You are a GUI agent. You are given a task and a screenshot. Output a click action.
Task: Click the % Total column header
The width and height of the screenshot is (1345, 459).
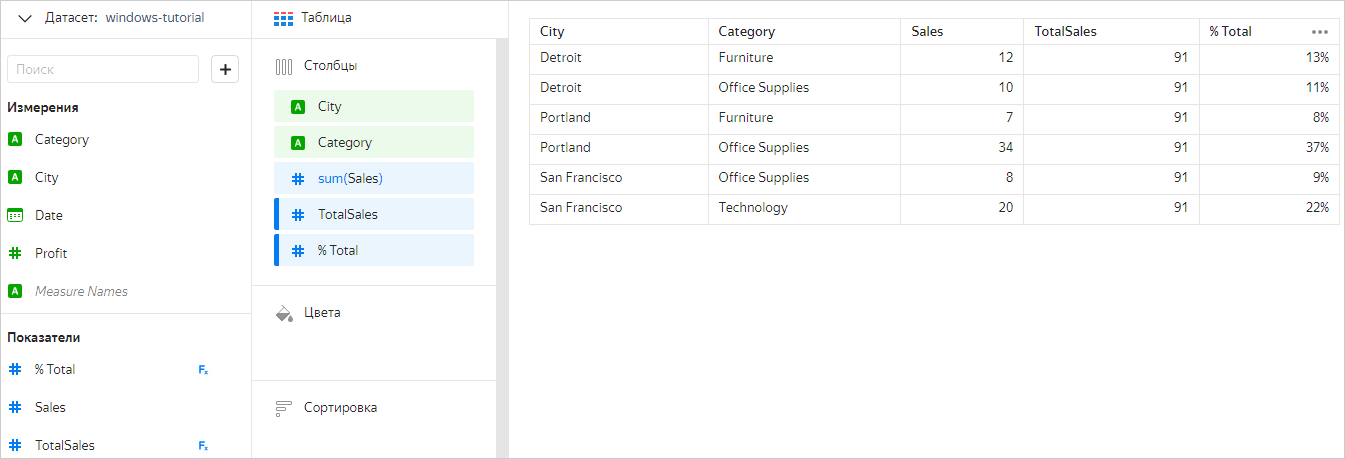tap(1230, 32)
